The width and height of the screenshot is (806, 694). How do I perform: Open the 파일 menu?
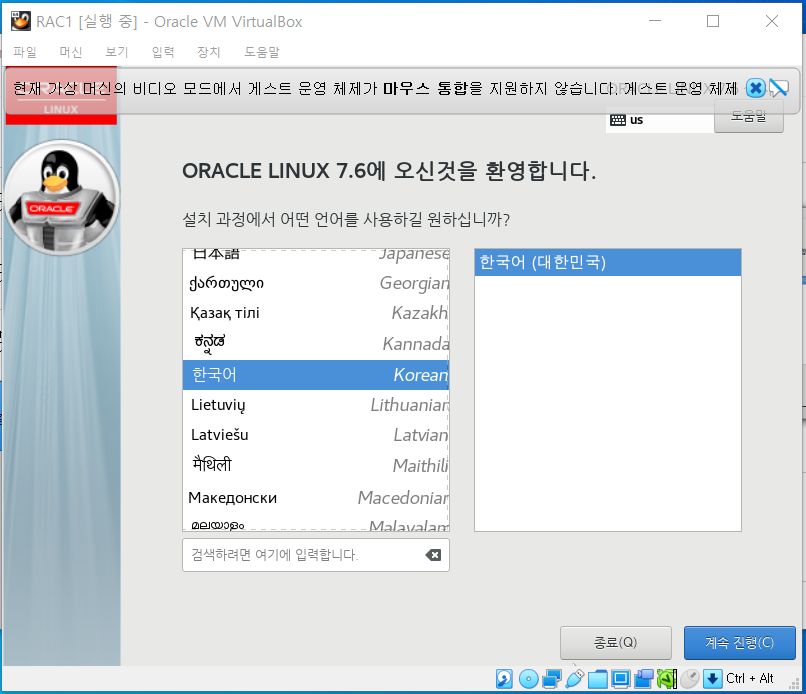[25, 52]
